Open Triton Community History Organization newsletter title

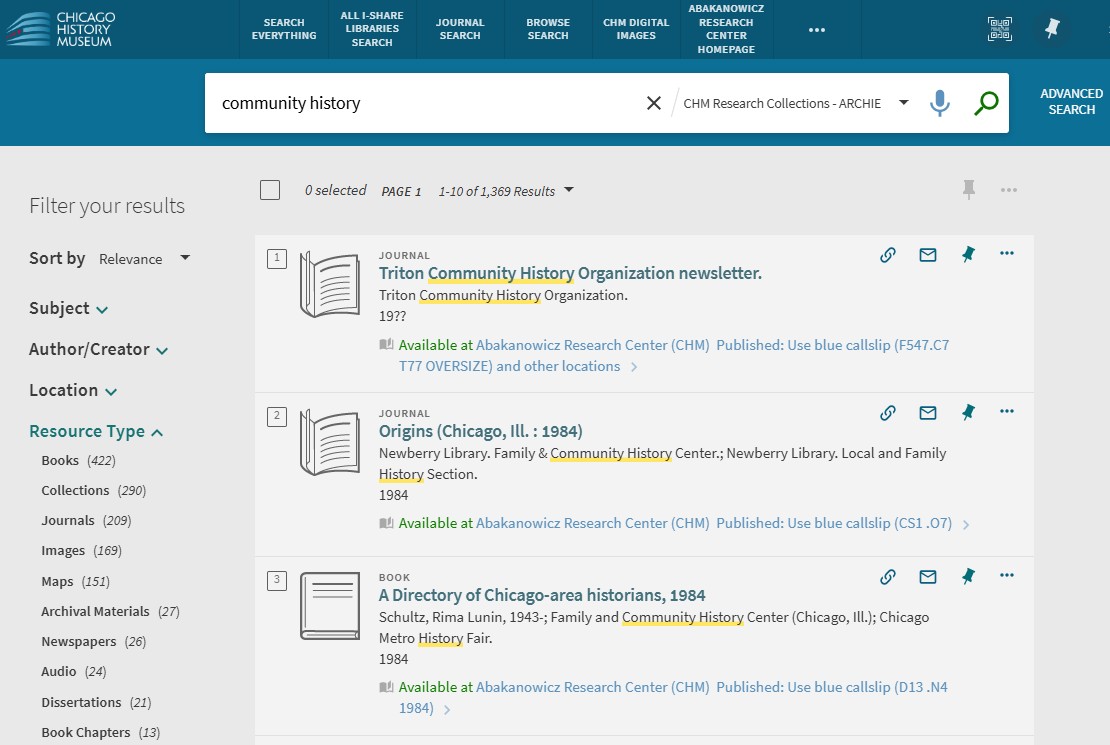570,273
